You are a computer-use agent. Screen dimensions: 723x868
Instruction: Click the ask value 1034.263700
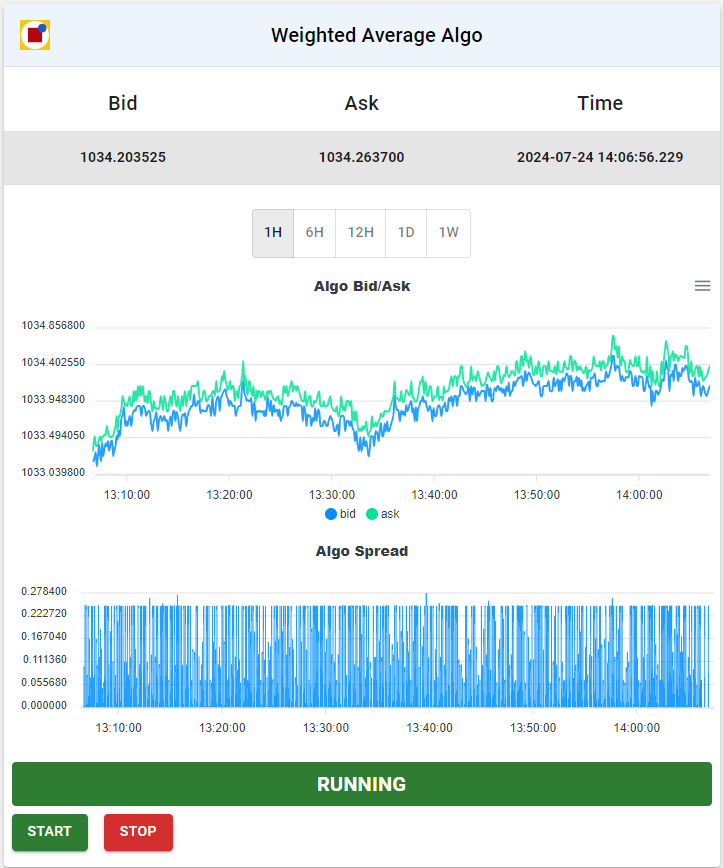pos(362,158)
